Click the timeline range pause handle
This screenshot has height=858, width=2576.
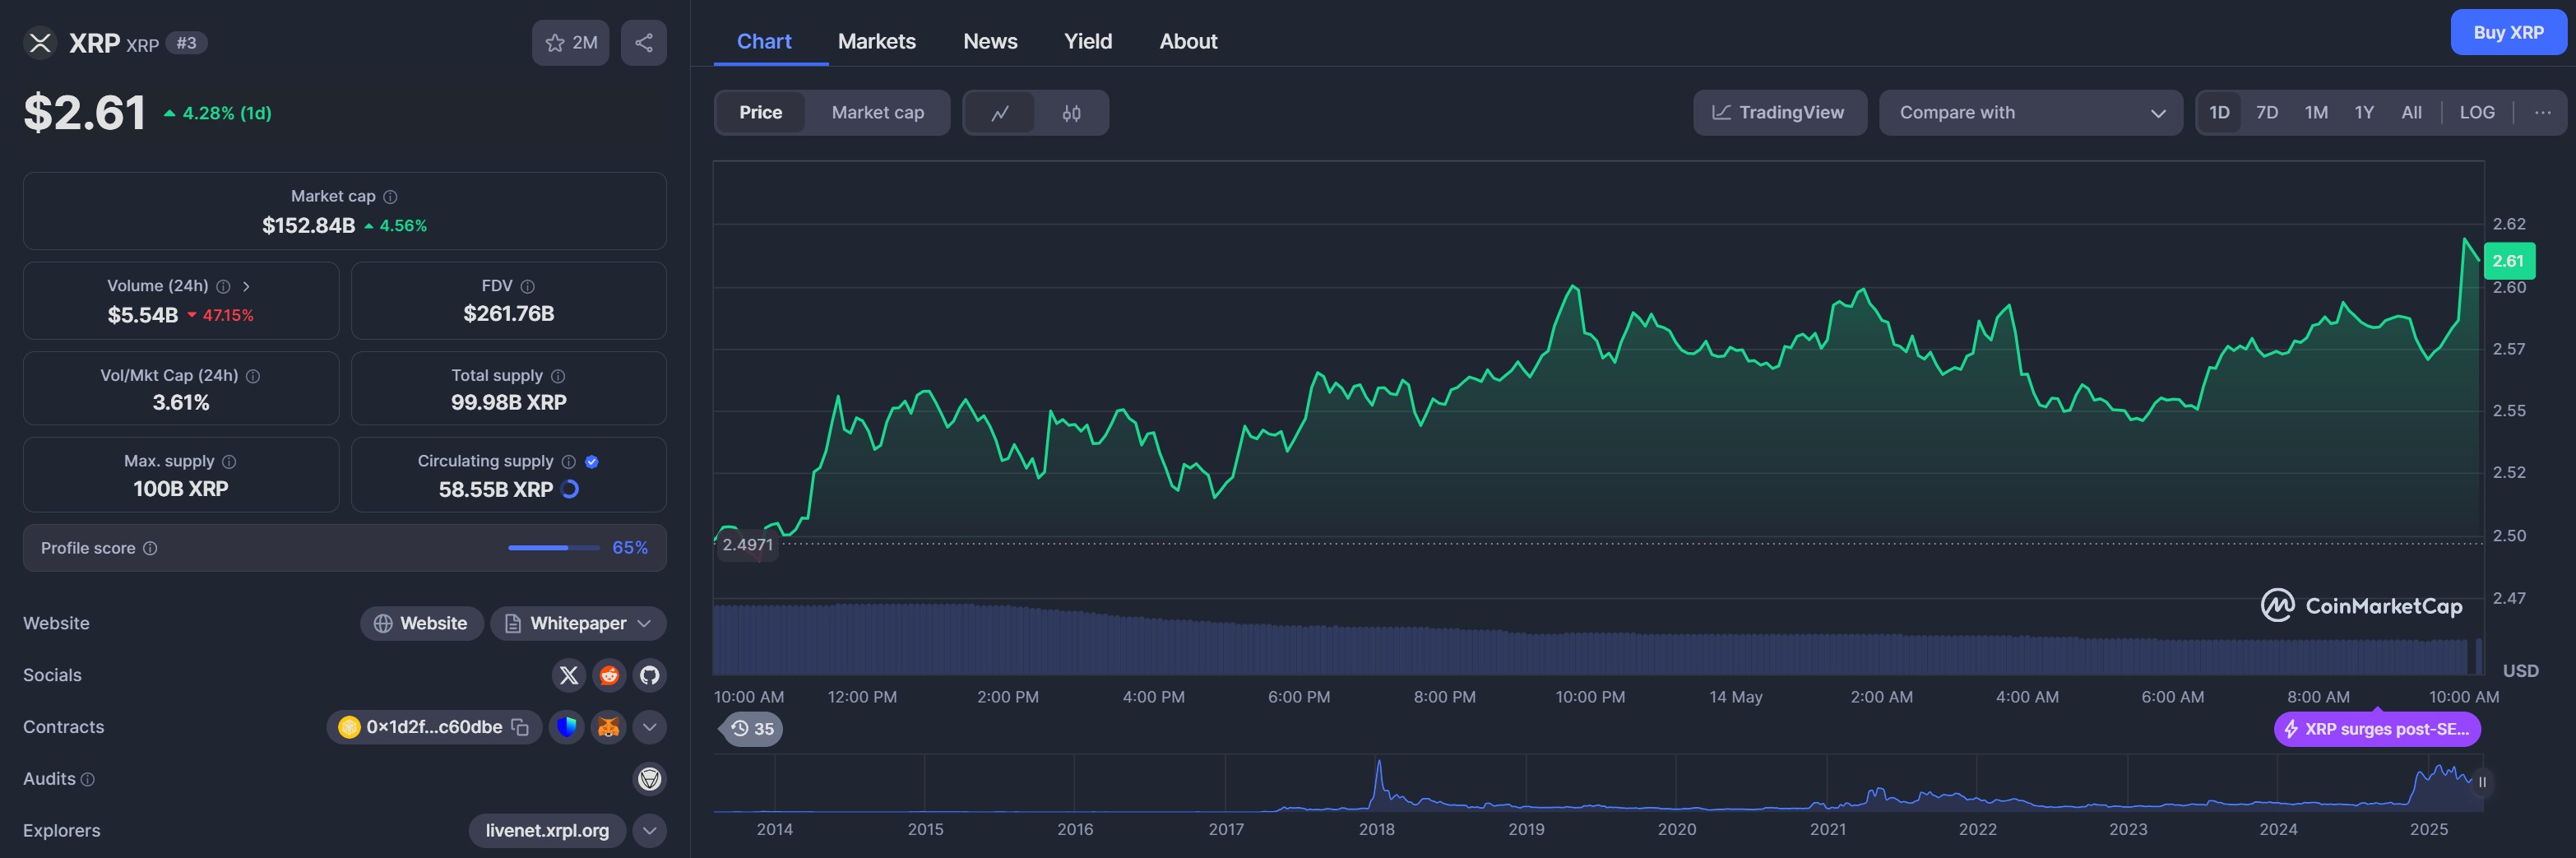pos(2482,782)
